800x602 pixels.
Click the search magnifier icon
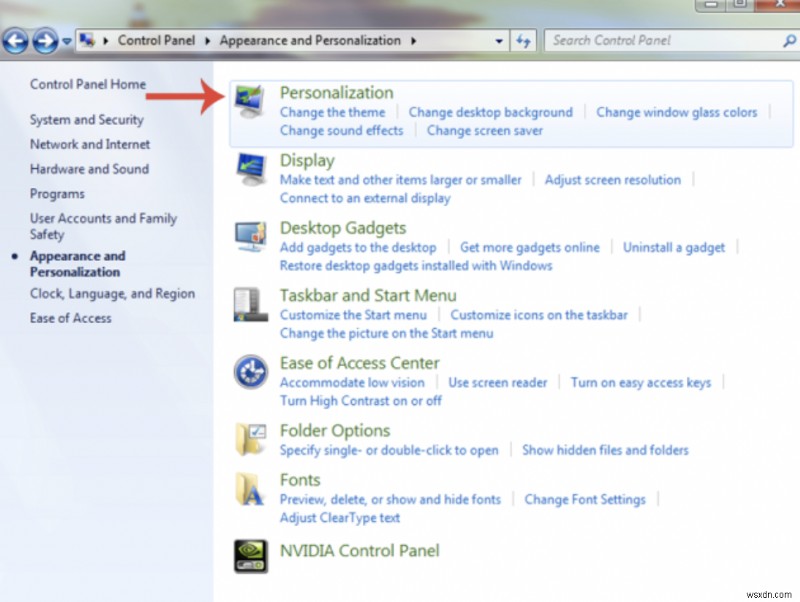pos(789,40)
